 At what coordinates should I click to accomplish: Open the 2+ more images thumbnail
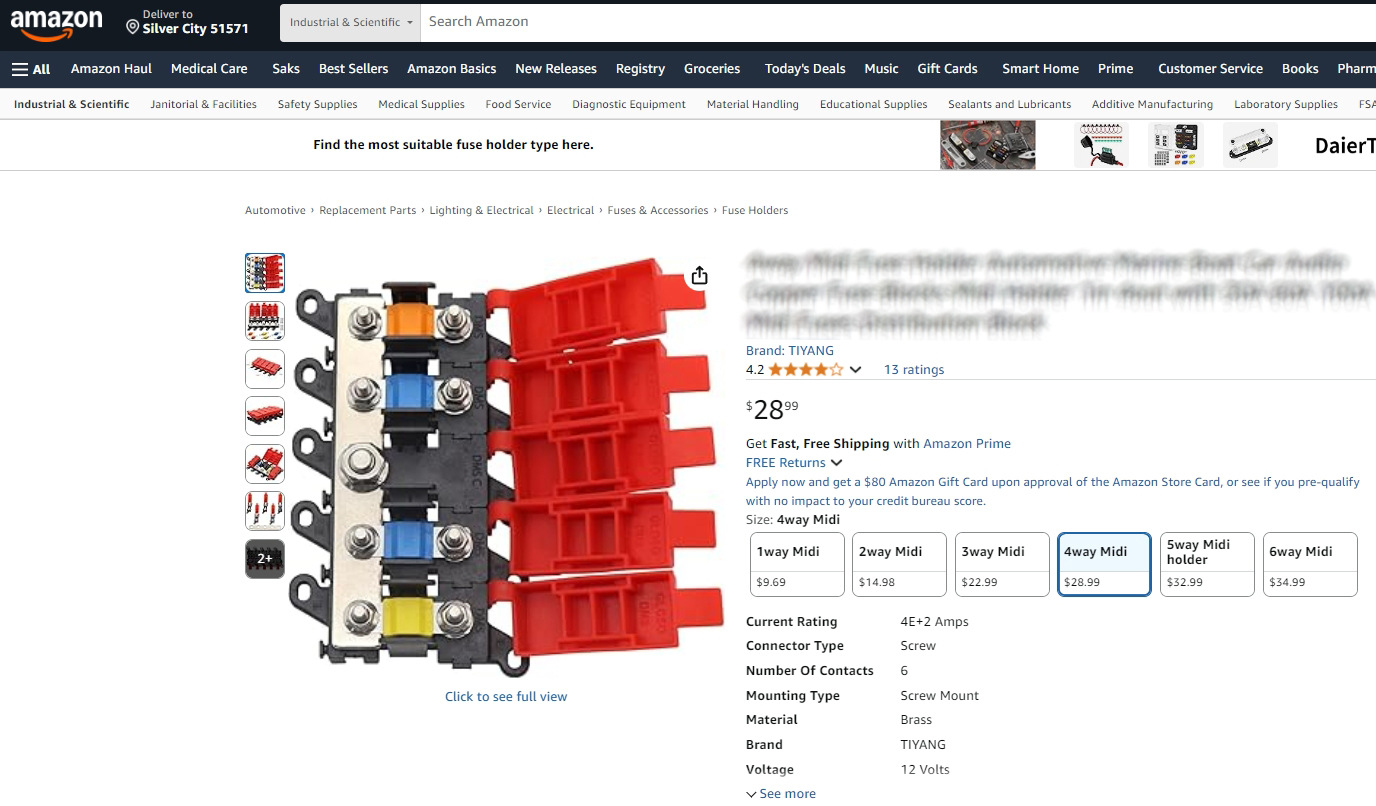[x=265, y=559]
